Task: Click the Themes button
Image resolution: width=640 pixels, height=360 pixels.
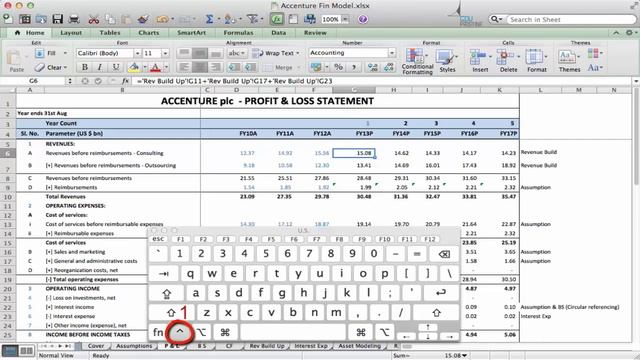Action: (569, 60)
